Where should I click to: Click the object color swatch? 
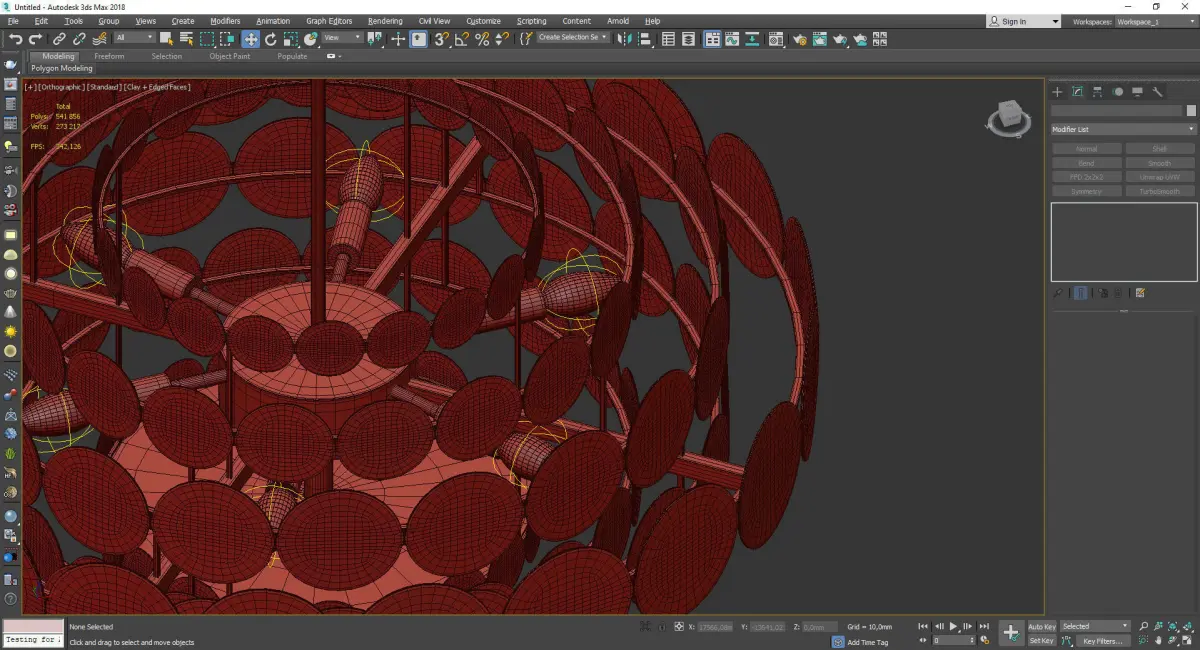point(1191,110)
